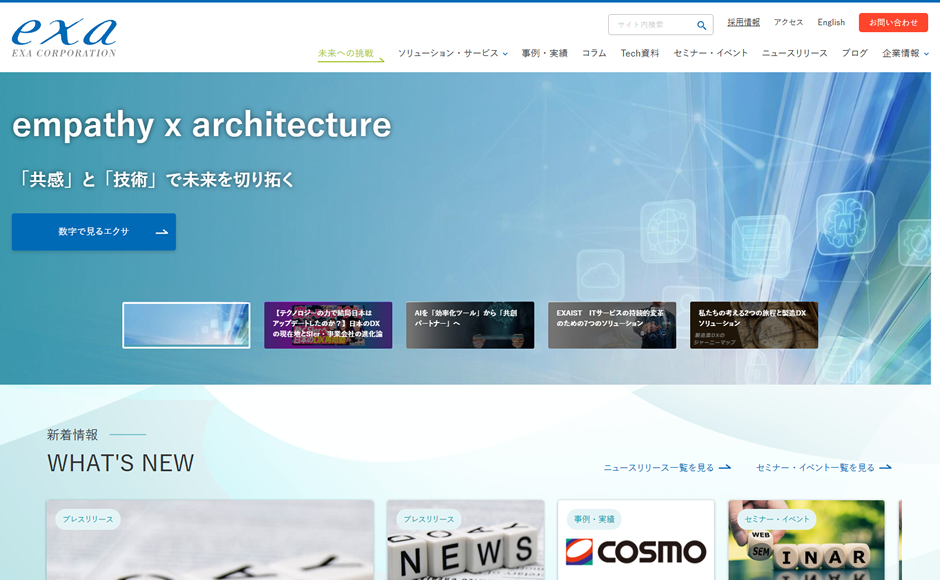
Task: Select the EXAIST ITサービス carousel thumbnail
Action: click(612, 325)
